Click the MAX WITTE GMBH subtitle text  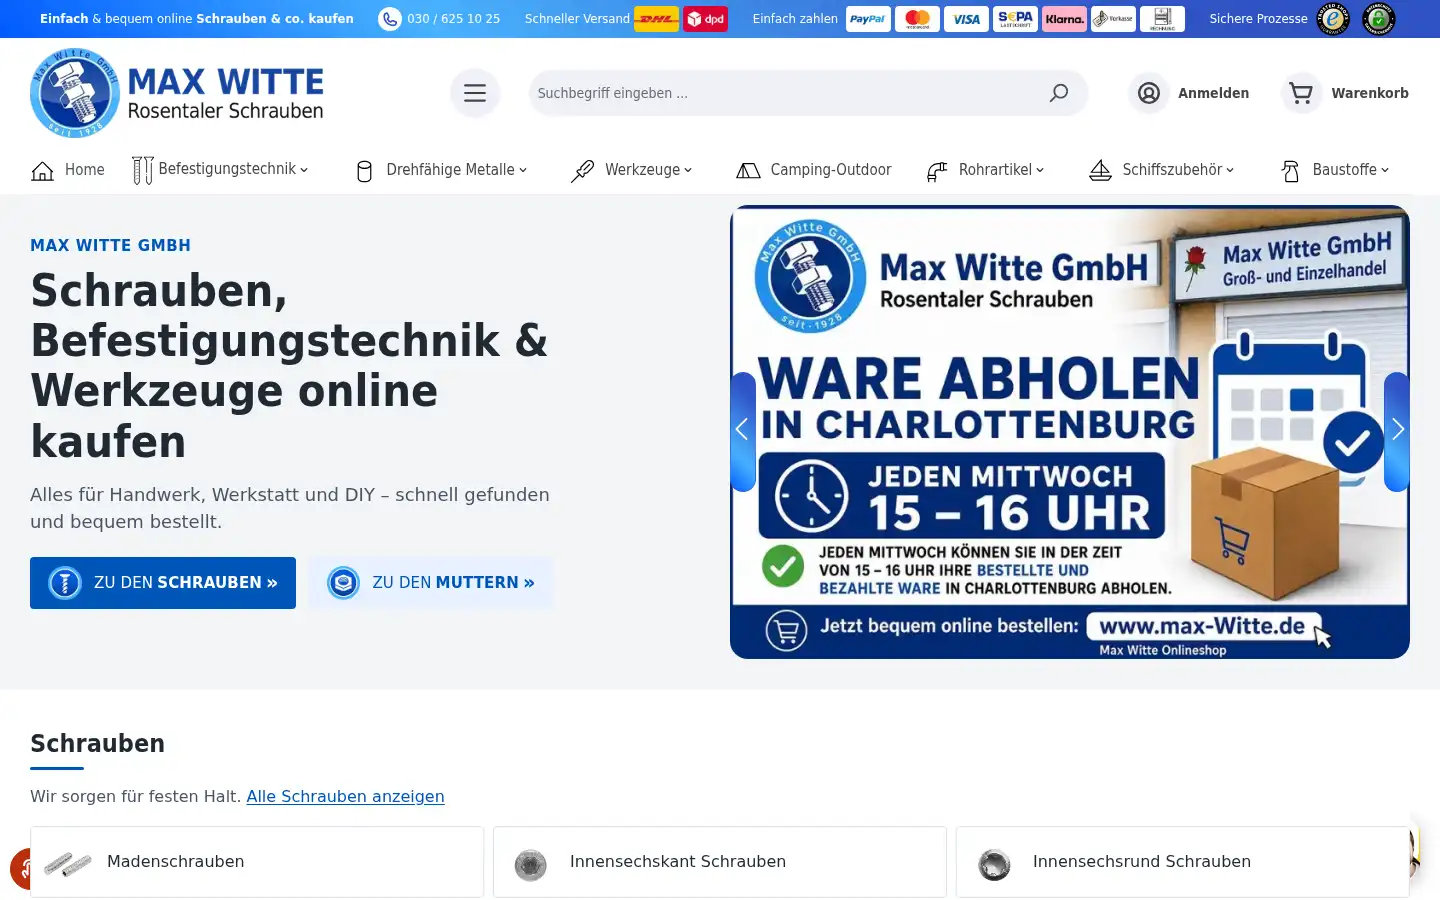click(110, 245)
